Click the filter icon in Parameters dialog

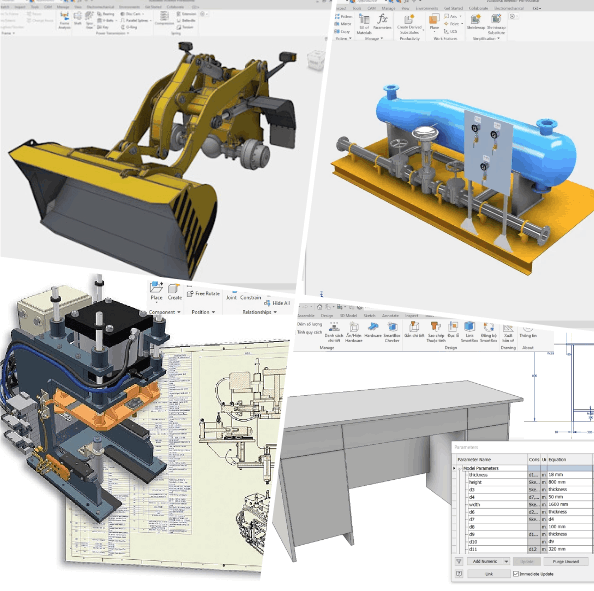click(459, 561)
